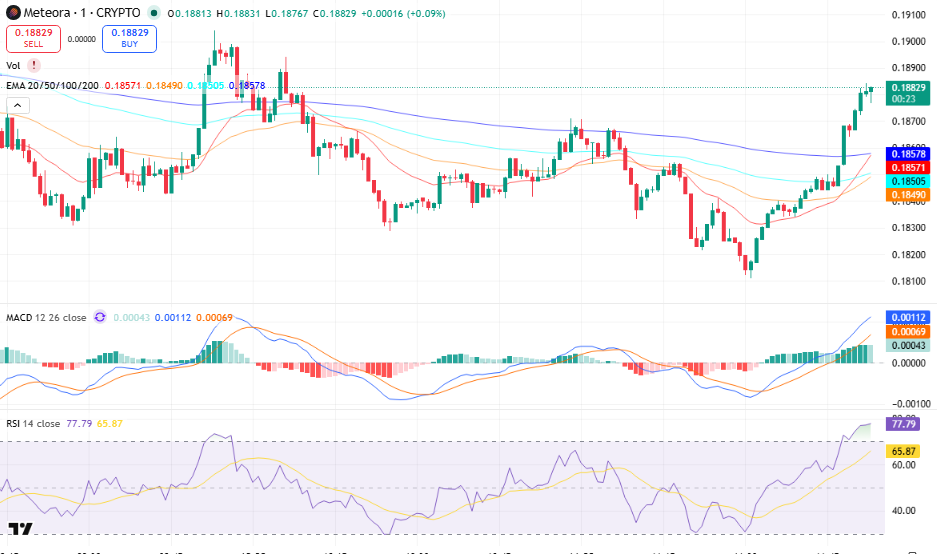The height and width of the screenshot is (554, 937).
Task: Select the RSI 14 close label
Action: (33, 423)
